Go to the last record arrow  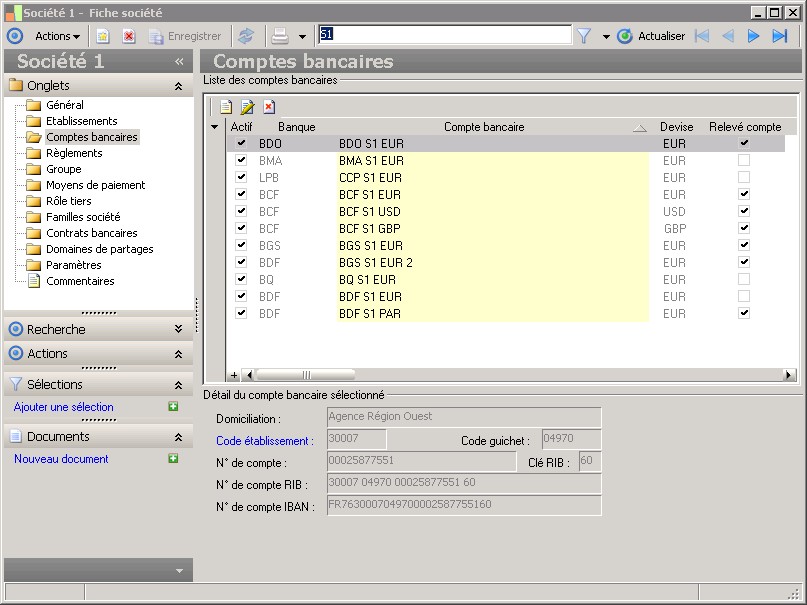780,36
